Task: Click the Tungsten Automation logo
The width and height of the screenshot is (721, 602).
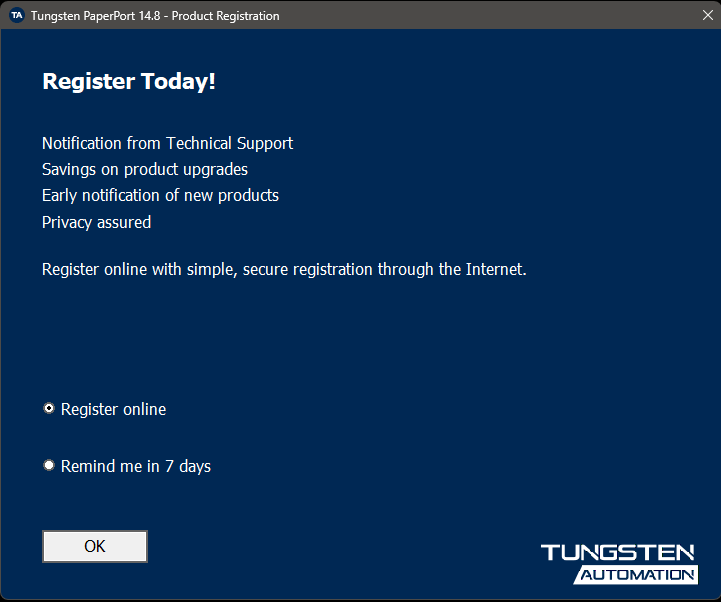Action: [619, 563]
